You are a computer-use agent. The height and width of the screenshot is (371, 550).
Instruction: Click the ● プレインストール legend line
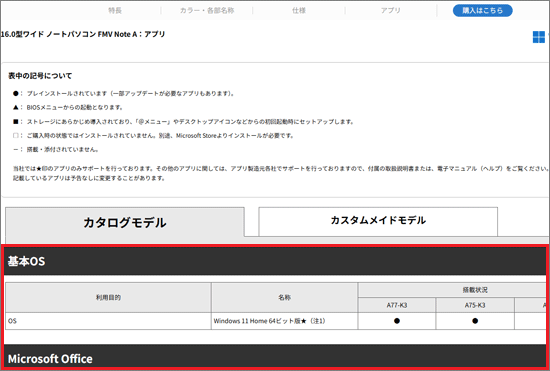coord(123,94)
